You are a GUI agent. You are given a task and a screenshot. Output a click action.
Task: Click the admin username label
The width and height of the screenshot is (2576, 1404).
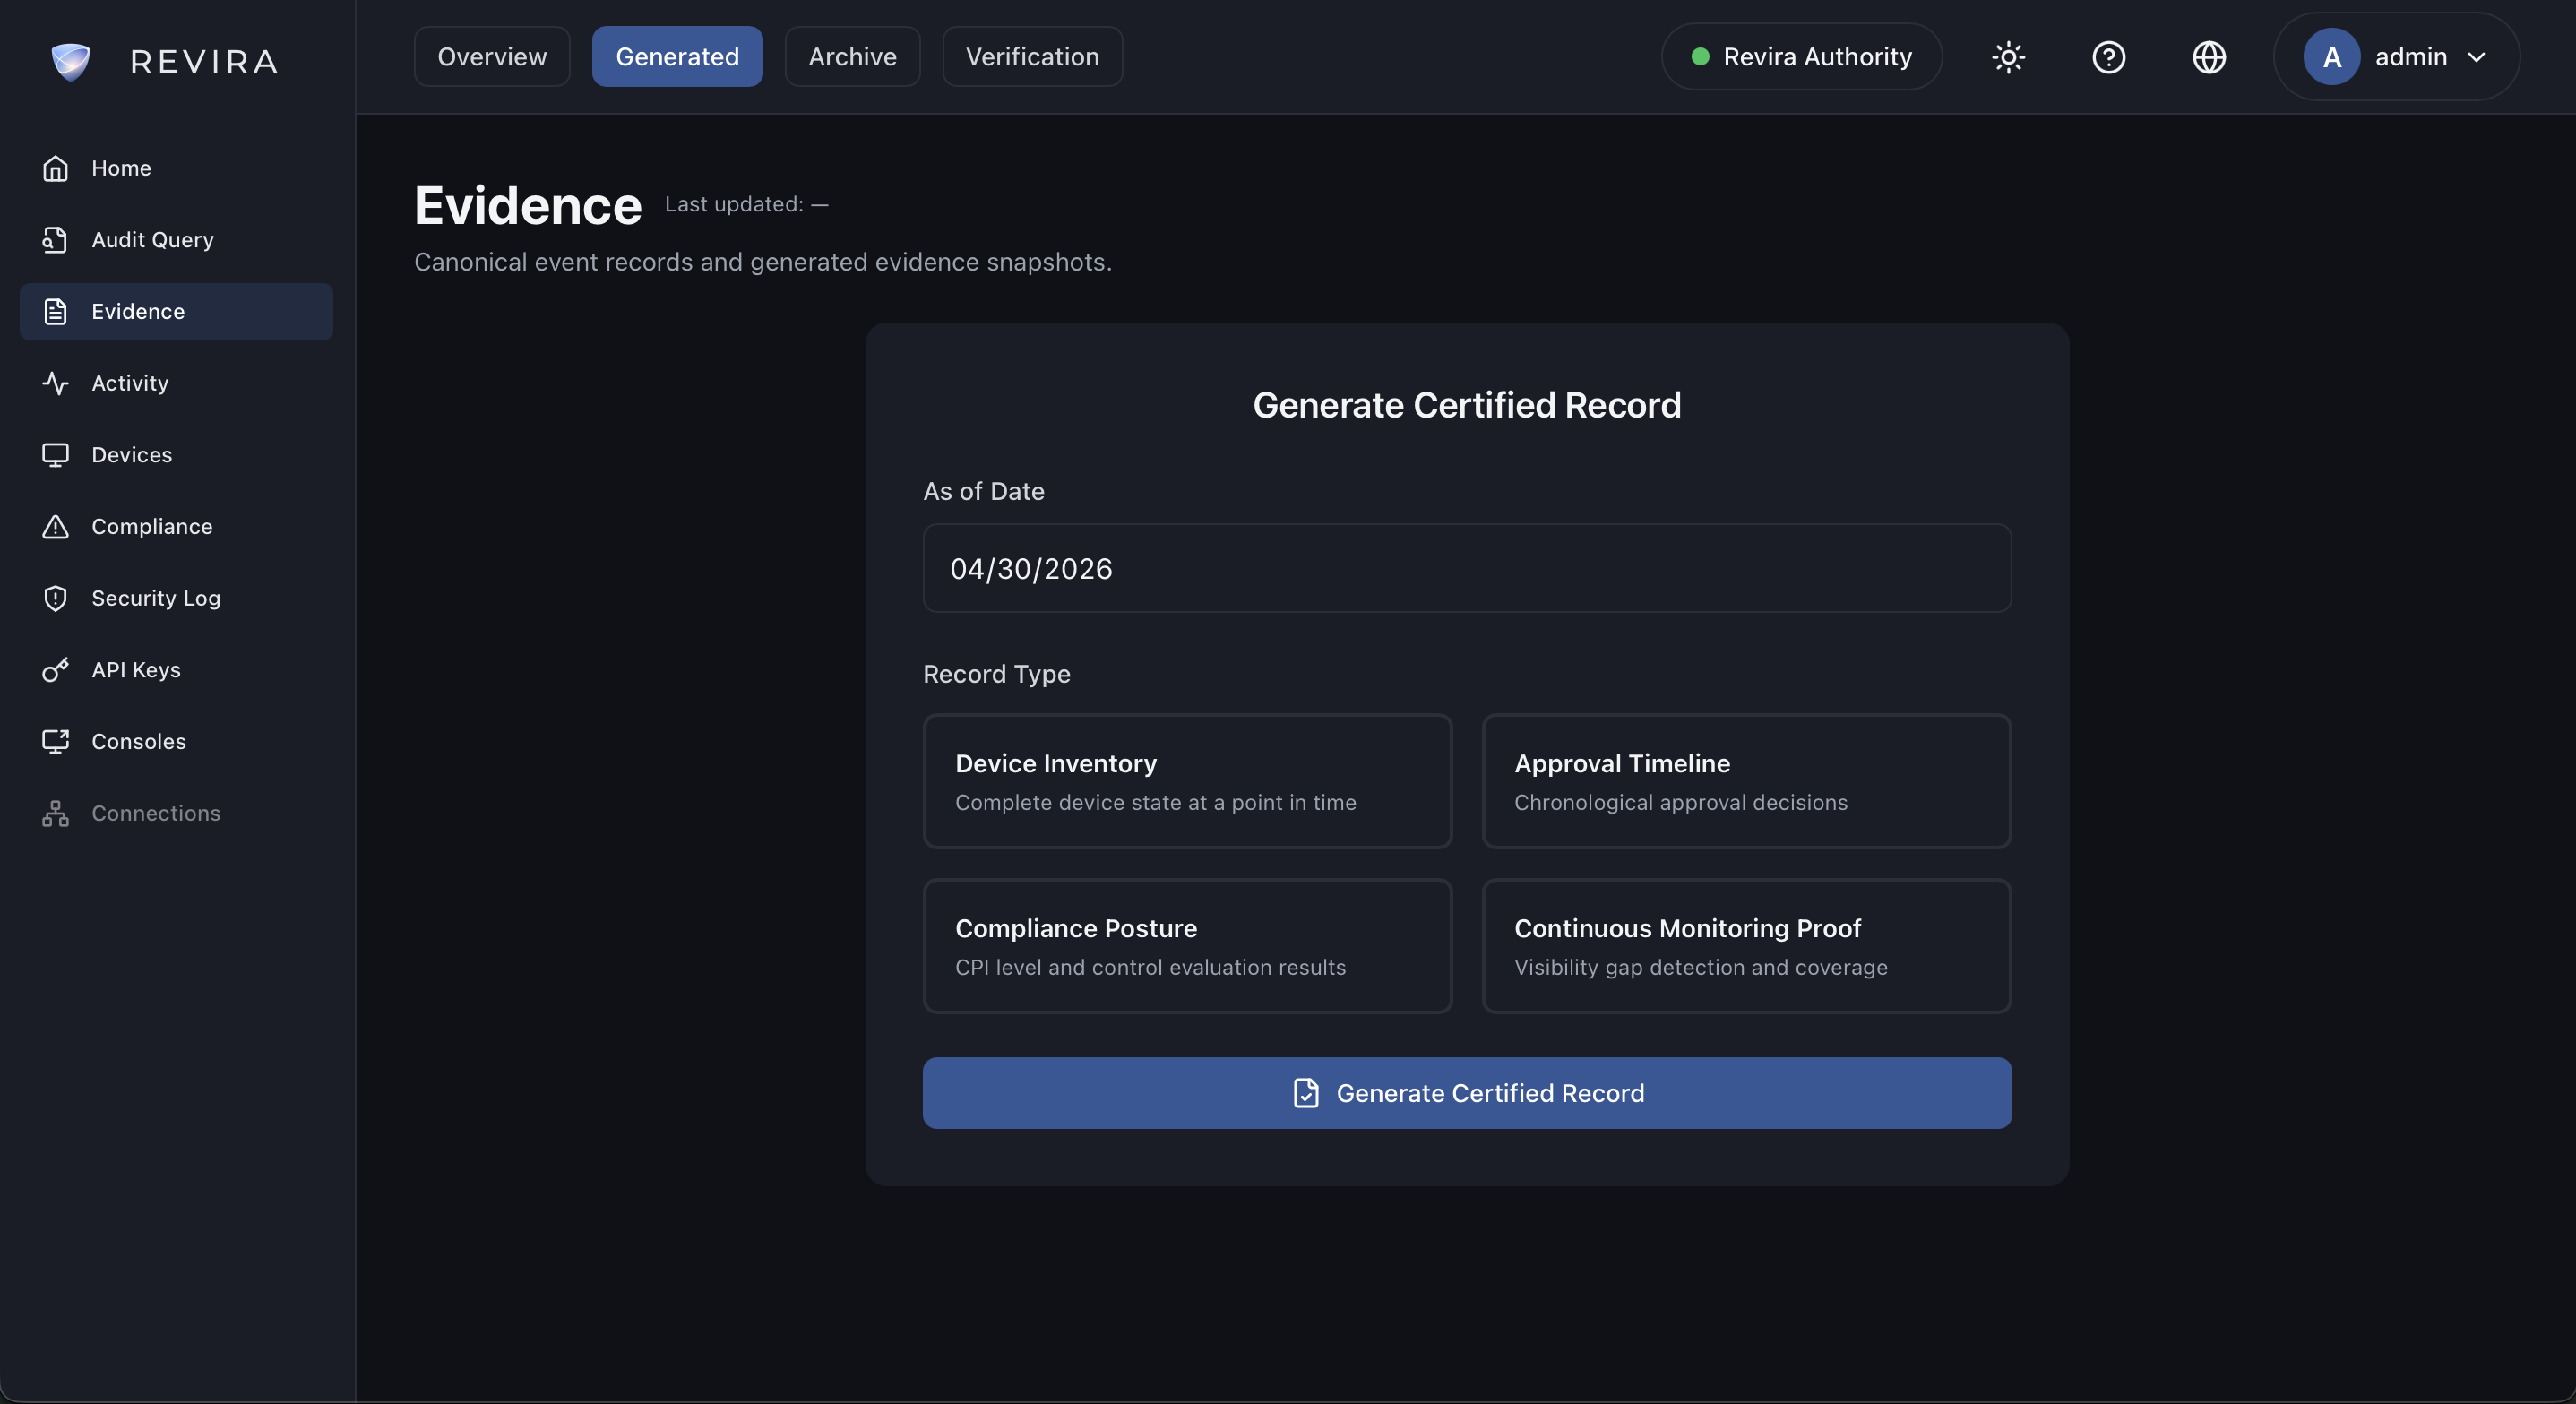[2411, 57]
